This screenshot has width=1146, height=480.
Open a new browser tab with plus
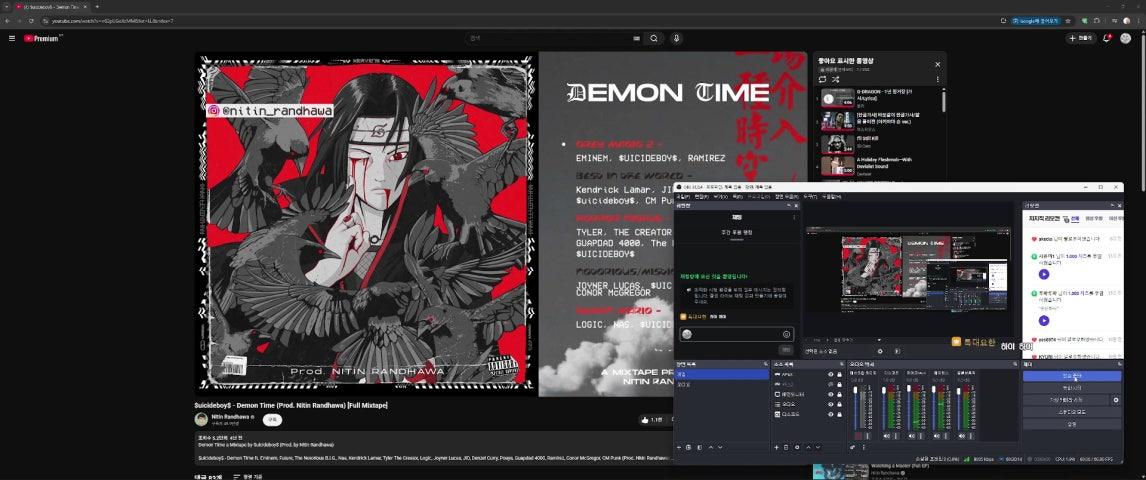96,6
